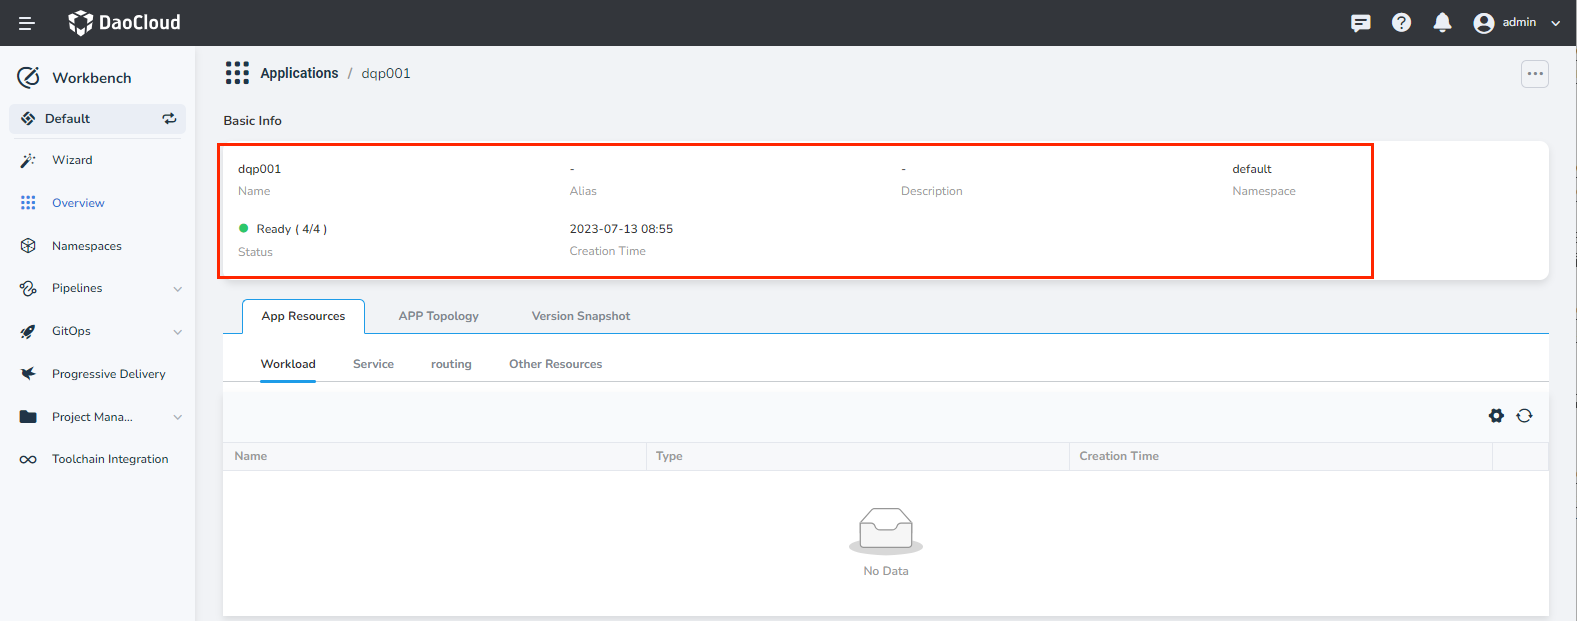This screenshot has width=1577, height=621.
Task: Open the messages chat icon
Action: click(1360, 23)
